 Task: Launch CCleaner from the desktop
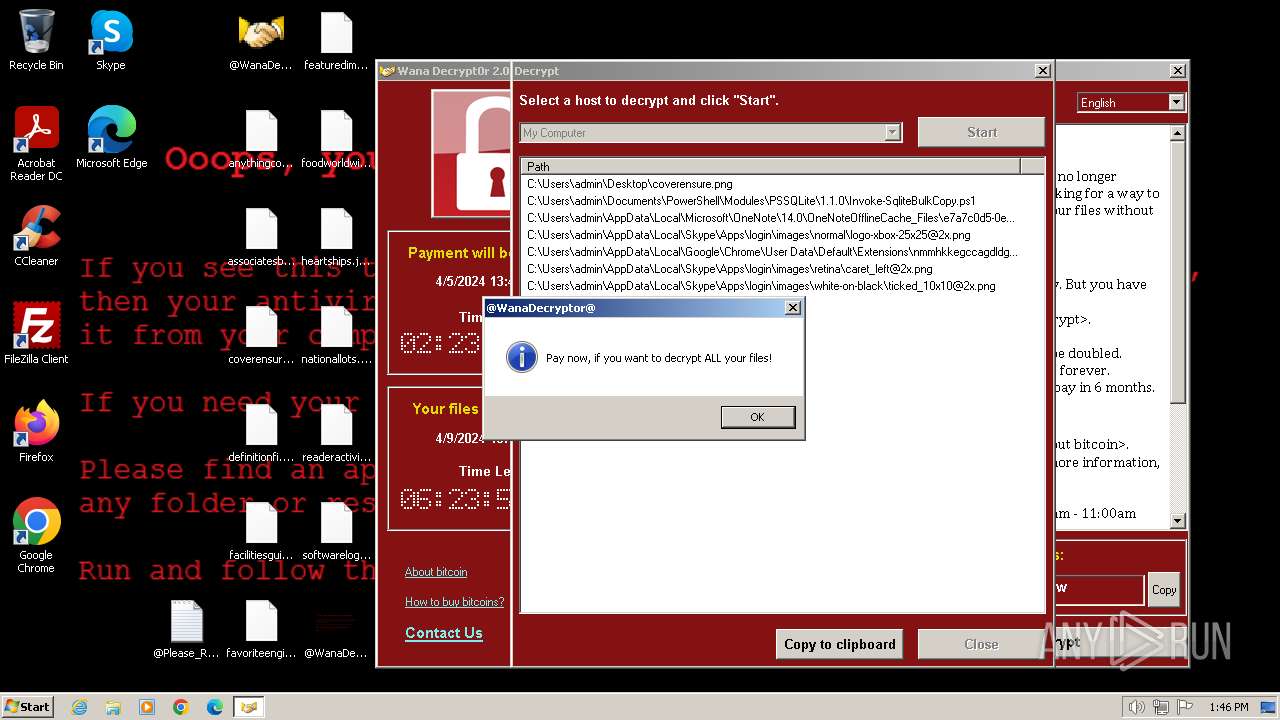coord(36,236)
